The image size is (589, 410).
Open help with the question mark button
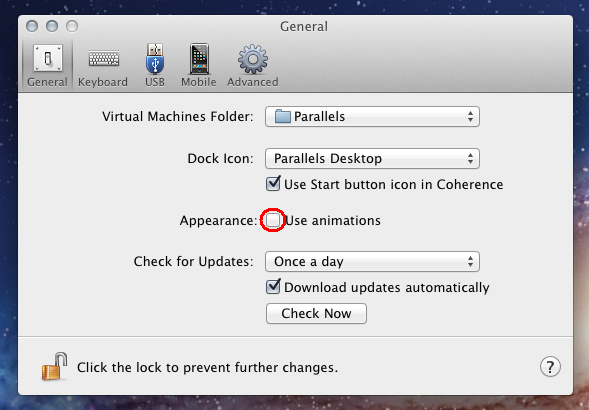550,366
